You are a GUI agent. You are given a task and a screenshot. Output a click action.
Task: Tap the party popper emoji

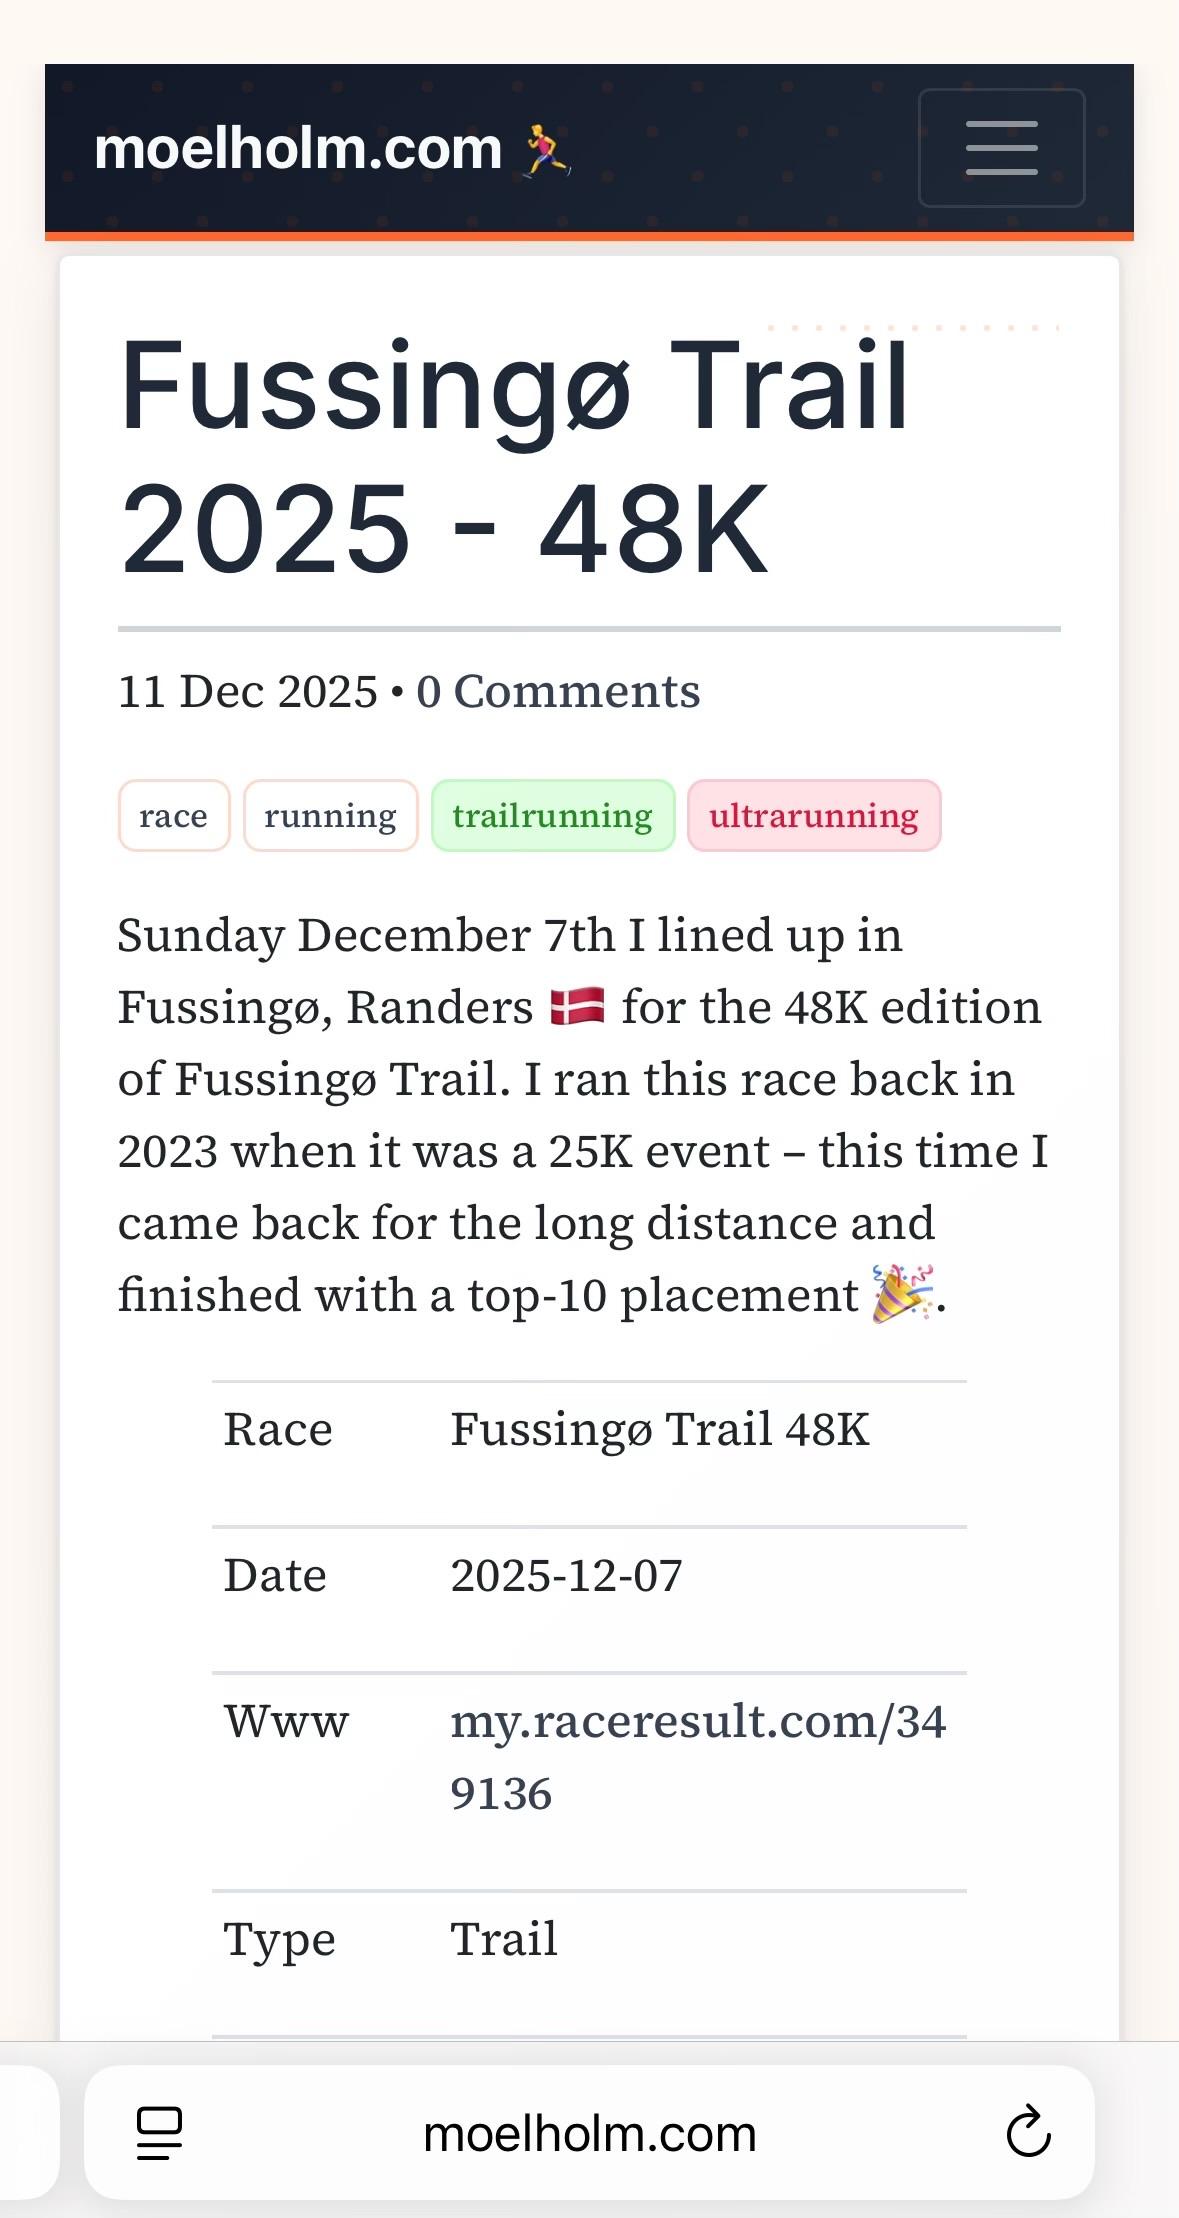(x=902, y=1294)
